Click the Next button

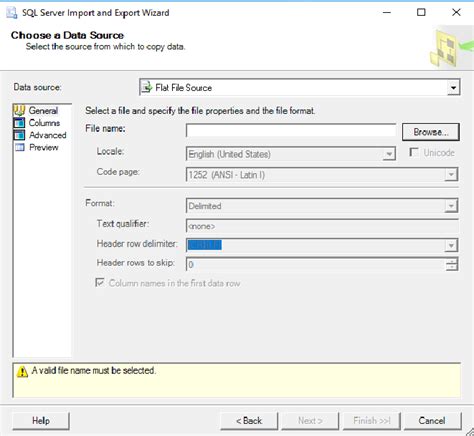310,421
